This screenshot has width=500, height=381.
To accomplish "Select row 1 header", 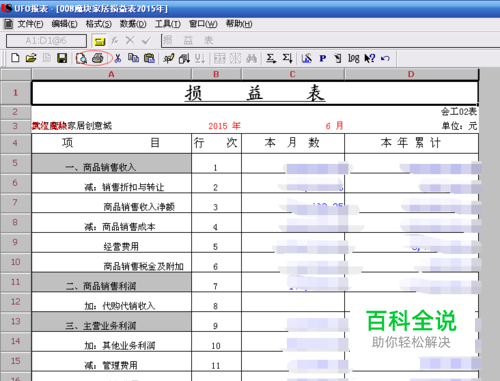I will (15, 93).
